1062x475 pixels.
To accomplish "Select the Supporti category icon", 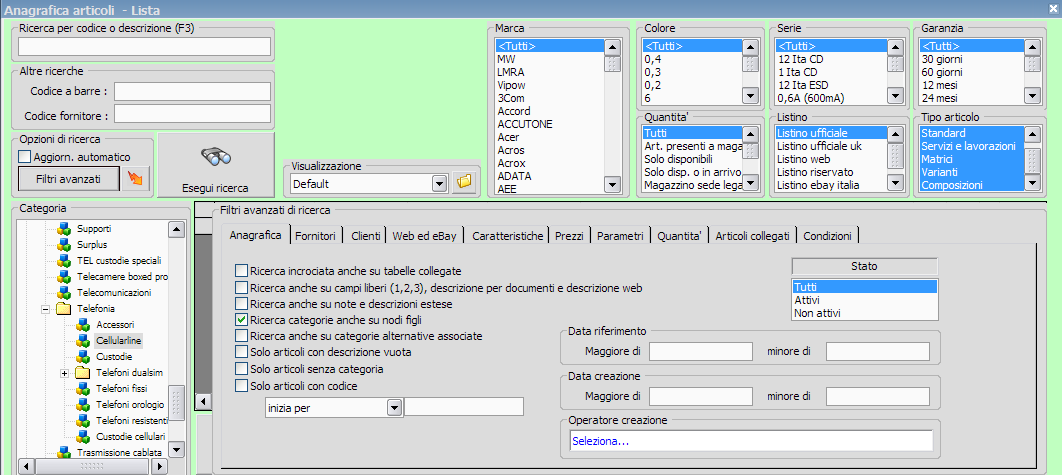I will coord(64,229).
